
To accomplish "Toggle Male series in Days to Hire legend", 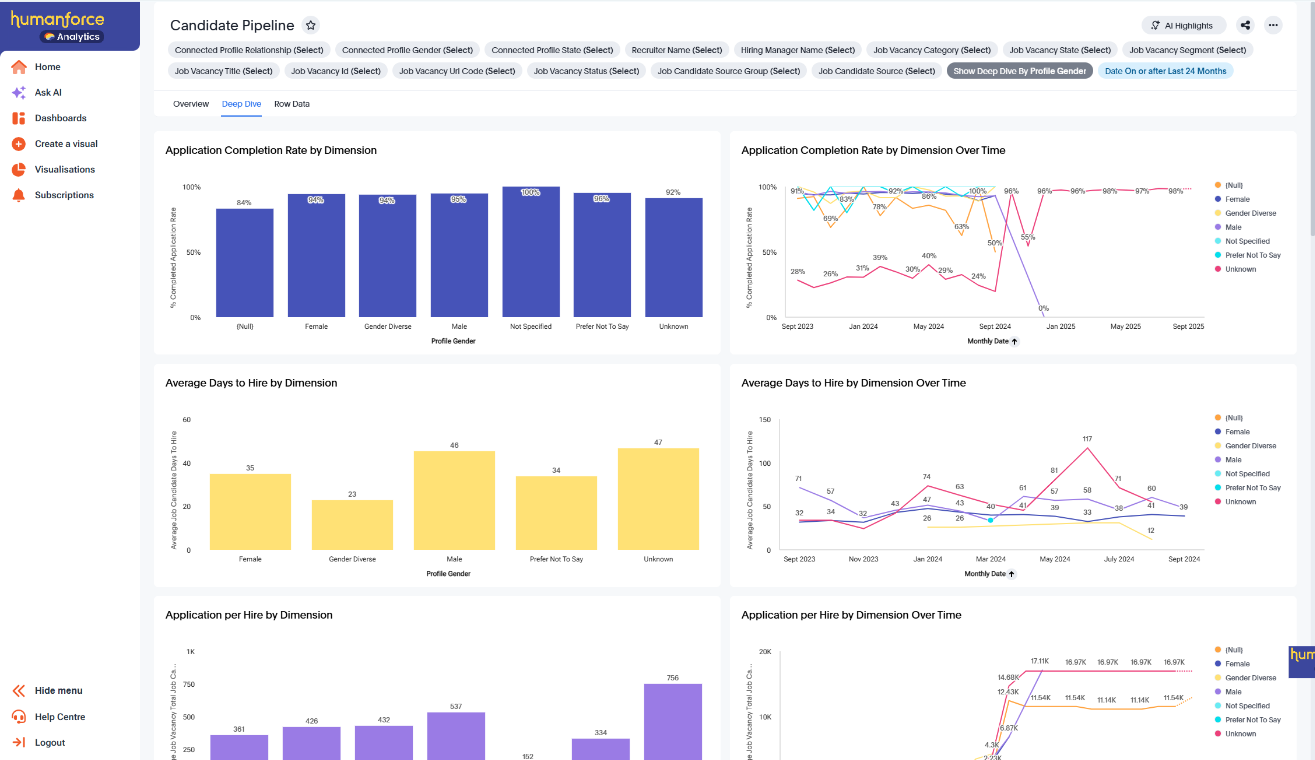I will point(1232,460).
